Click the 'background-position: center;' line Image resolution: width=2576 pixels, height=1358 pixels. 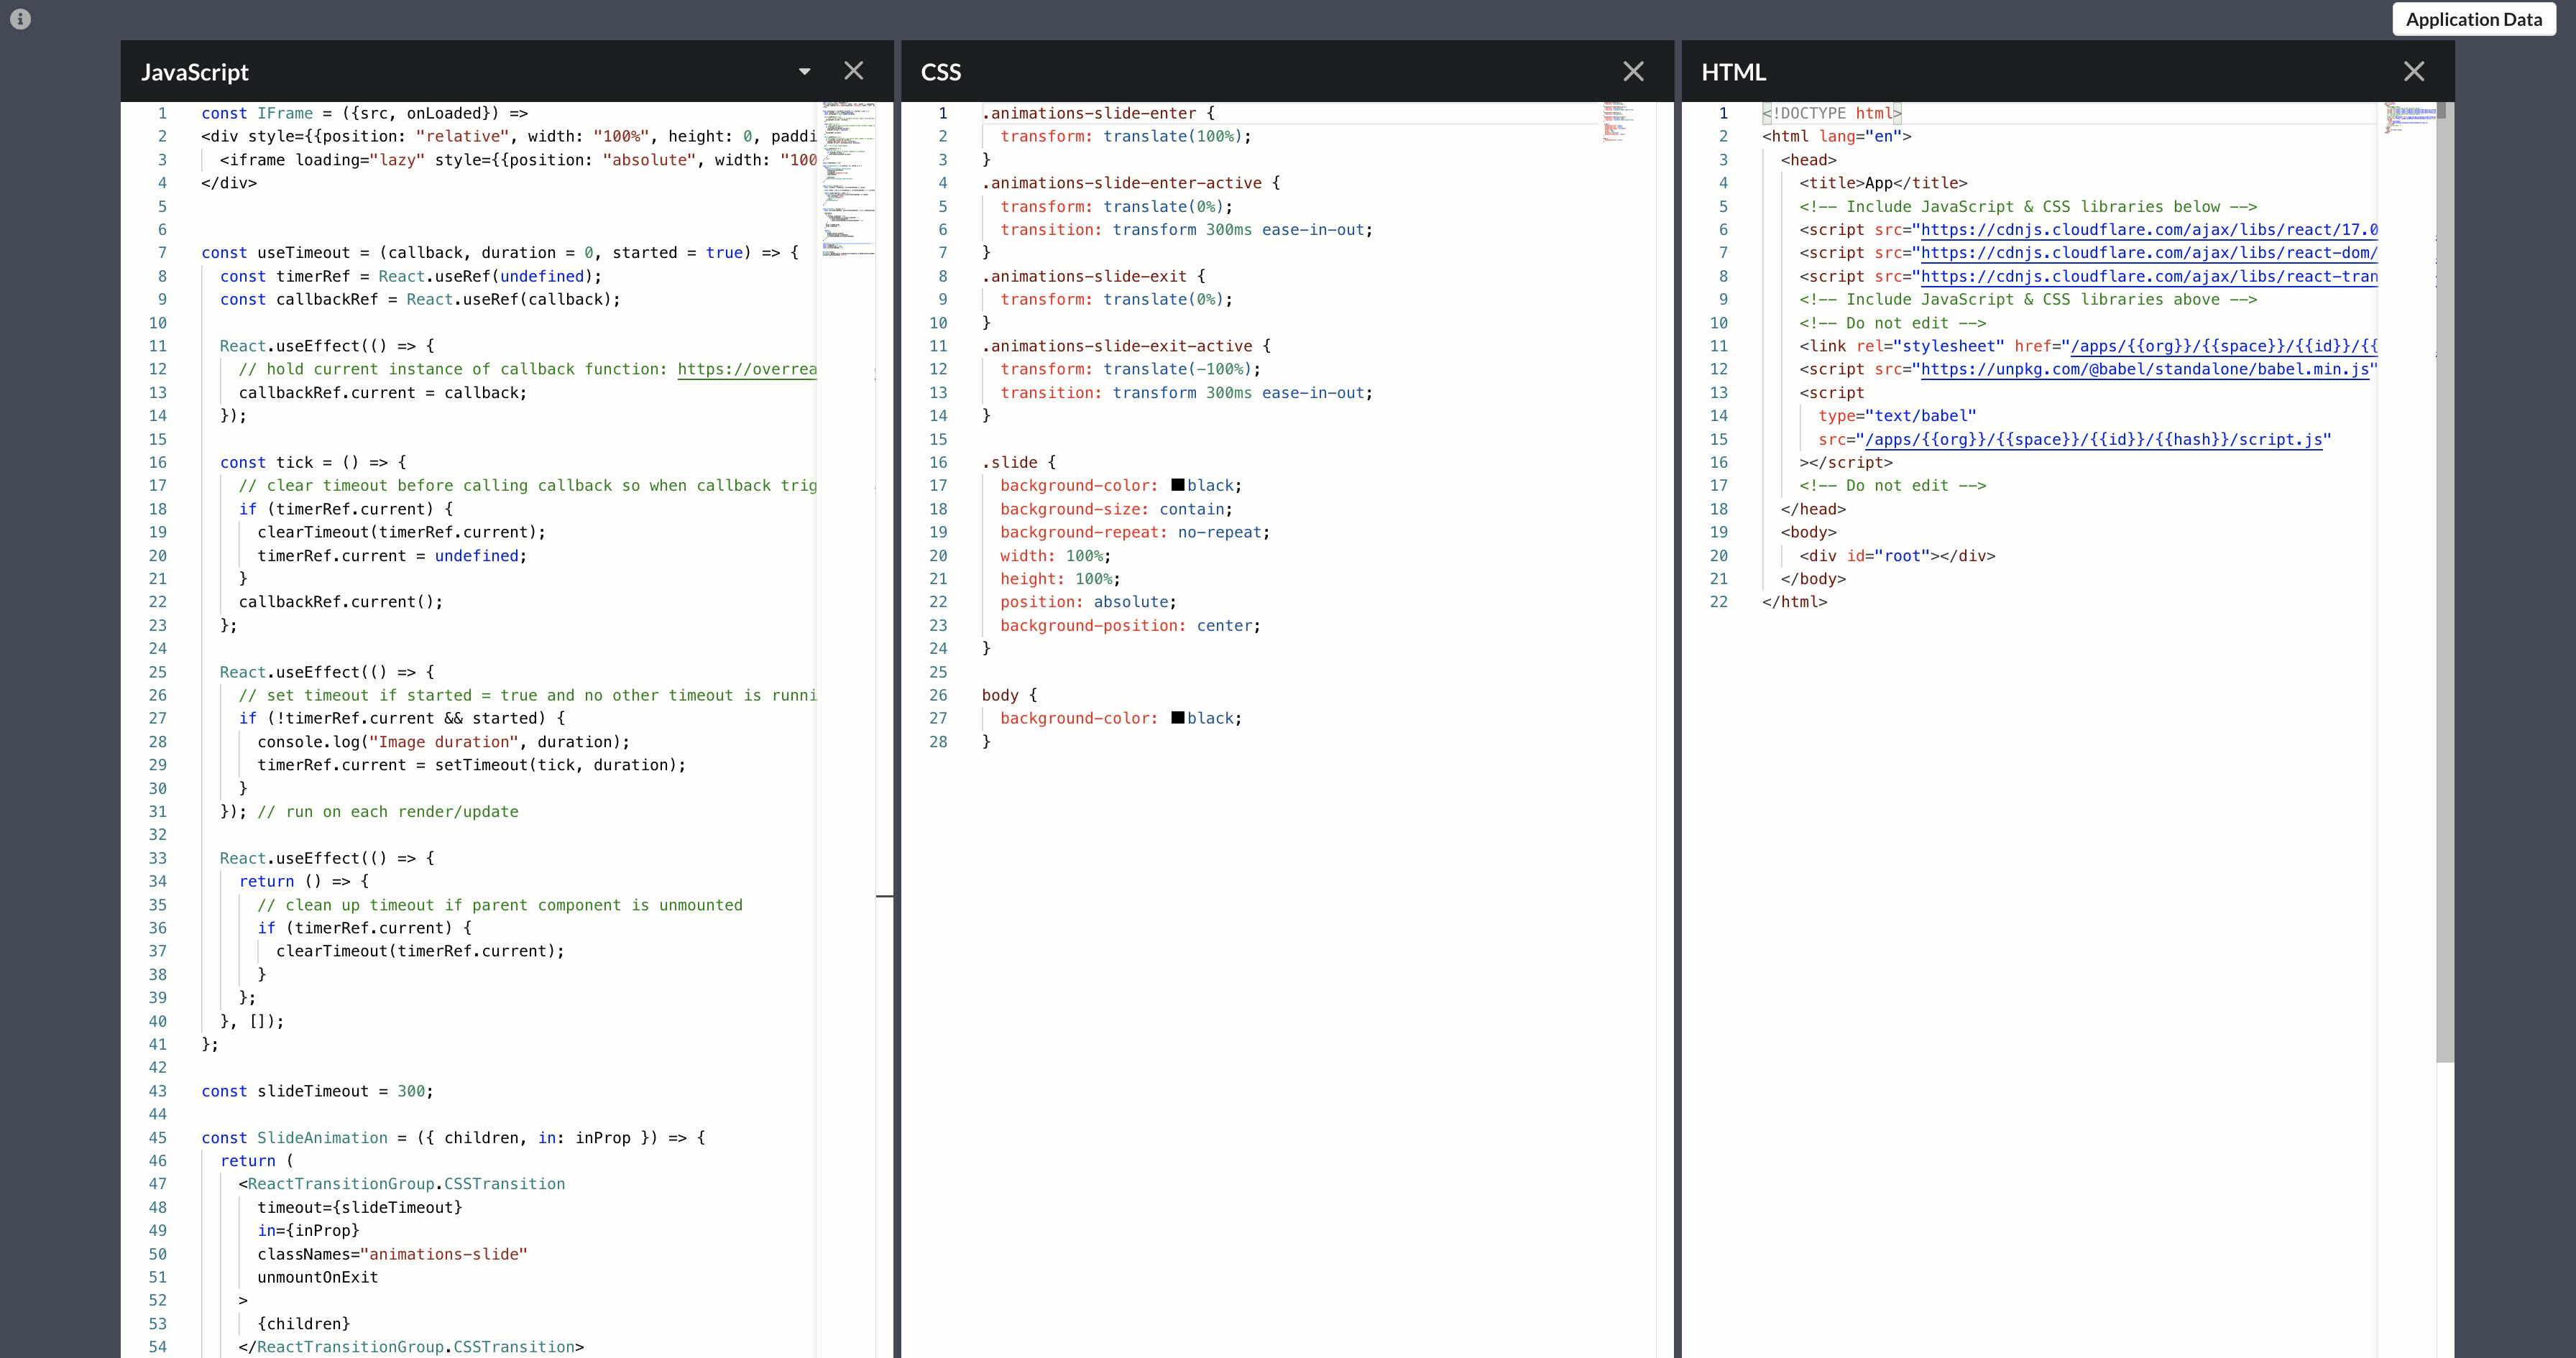click(1131, 626)
